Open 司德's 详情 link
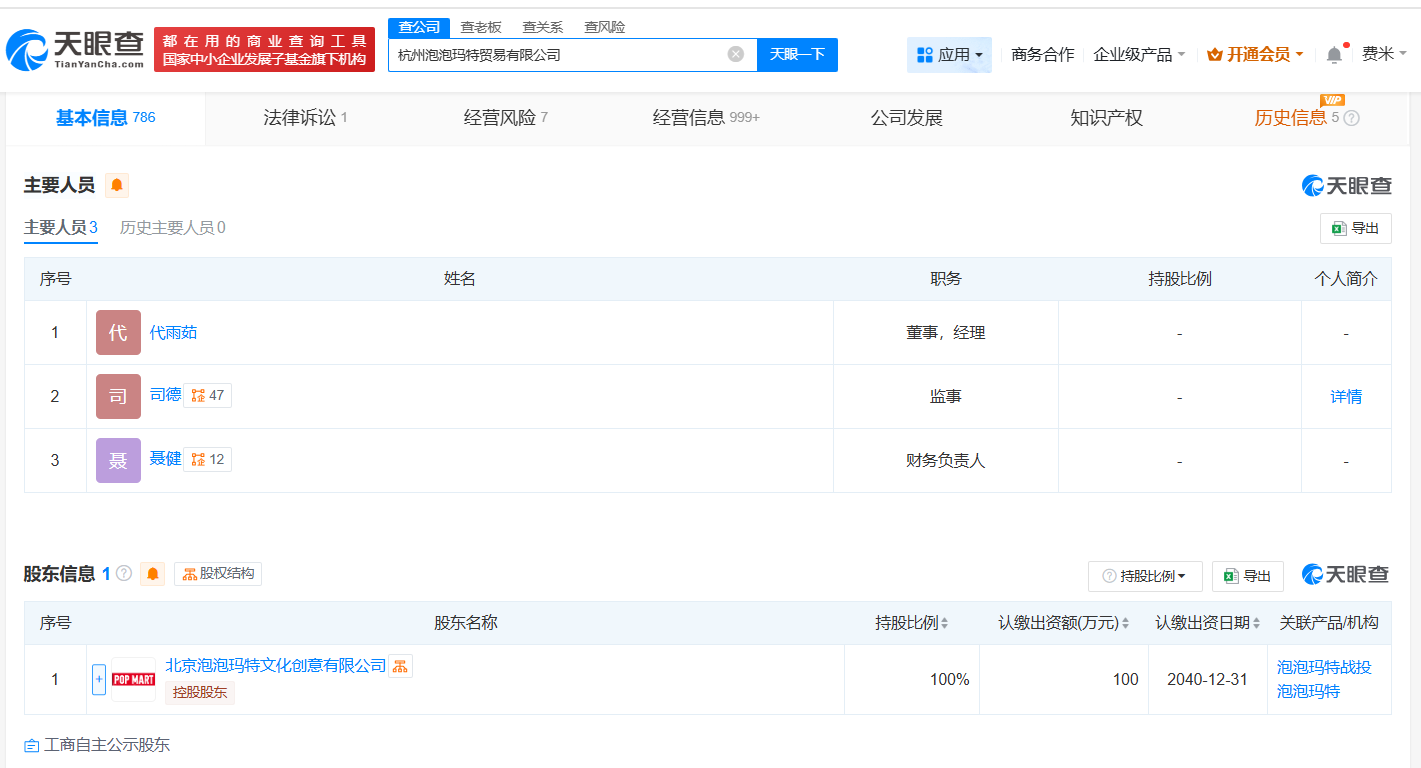Image resolution: width=1421 pixels, height=768 pixels. (x=1345, y=396)
